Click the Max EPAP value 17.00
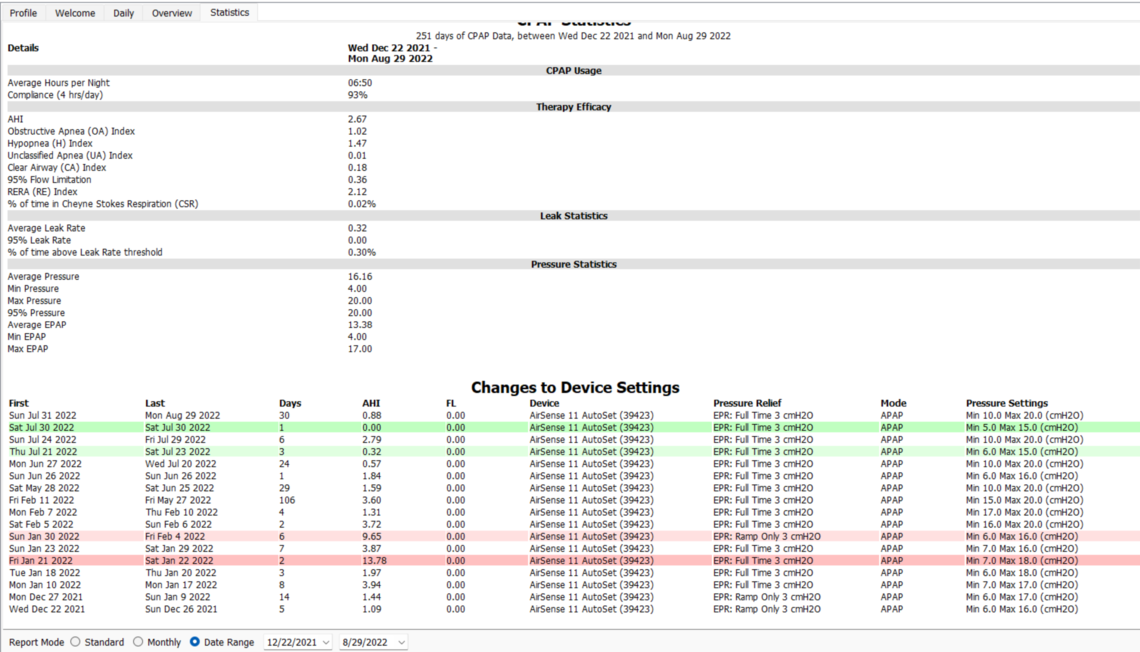 pos(360,350)
